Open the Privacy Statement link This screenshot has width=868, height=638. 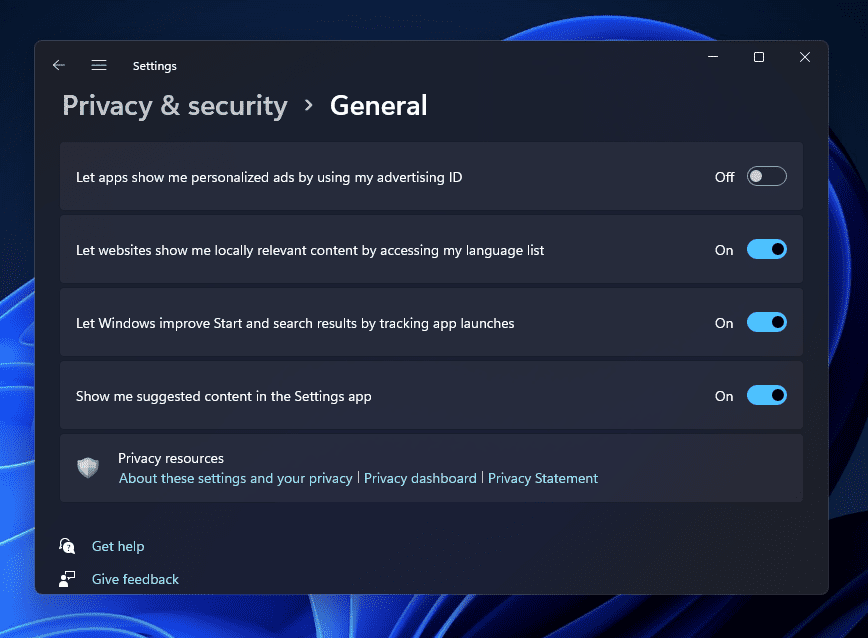coord(543,478)
